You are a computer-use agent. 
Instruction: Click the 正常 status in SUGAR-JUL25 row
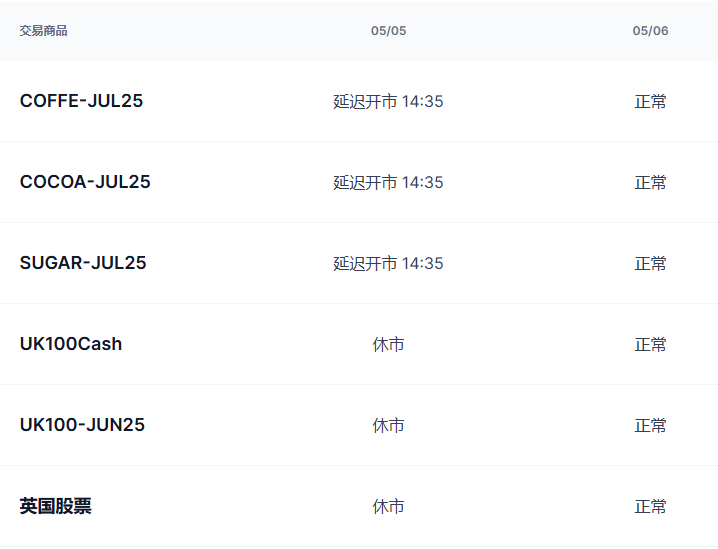pos(650,263)
